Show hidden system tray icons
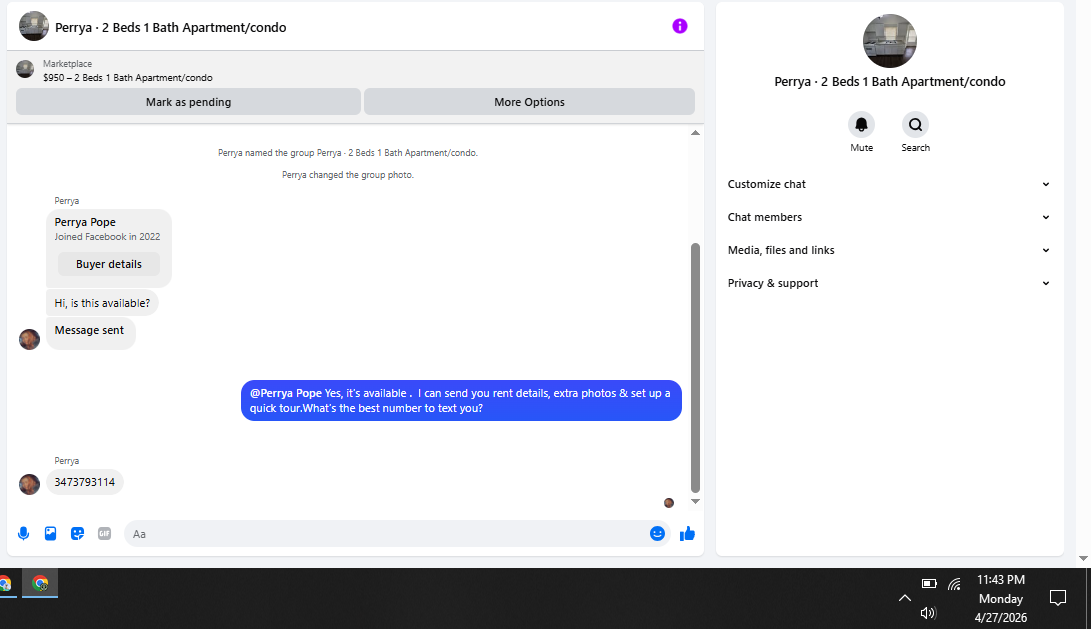Image resolution: width=1091 pixels, height=629 pixels. pos(905,598)
